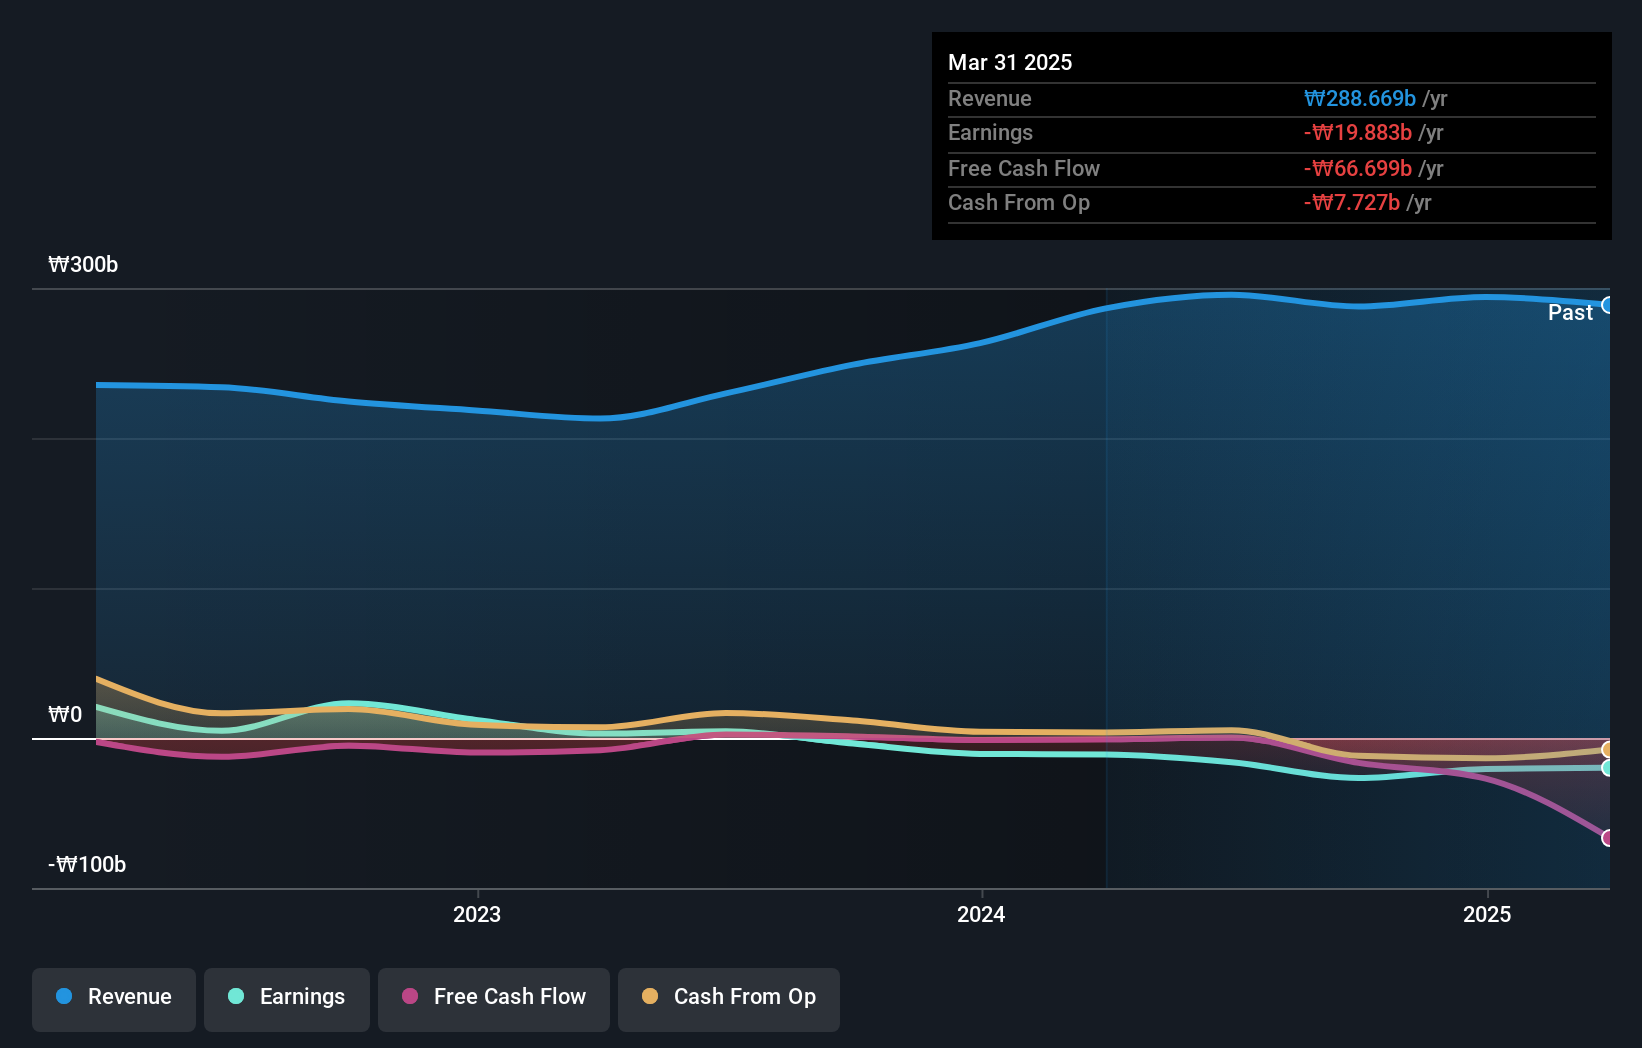
Task: Click the Earnings line endpoint marker
Action: [x=1607, y=768]
